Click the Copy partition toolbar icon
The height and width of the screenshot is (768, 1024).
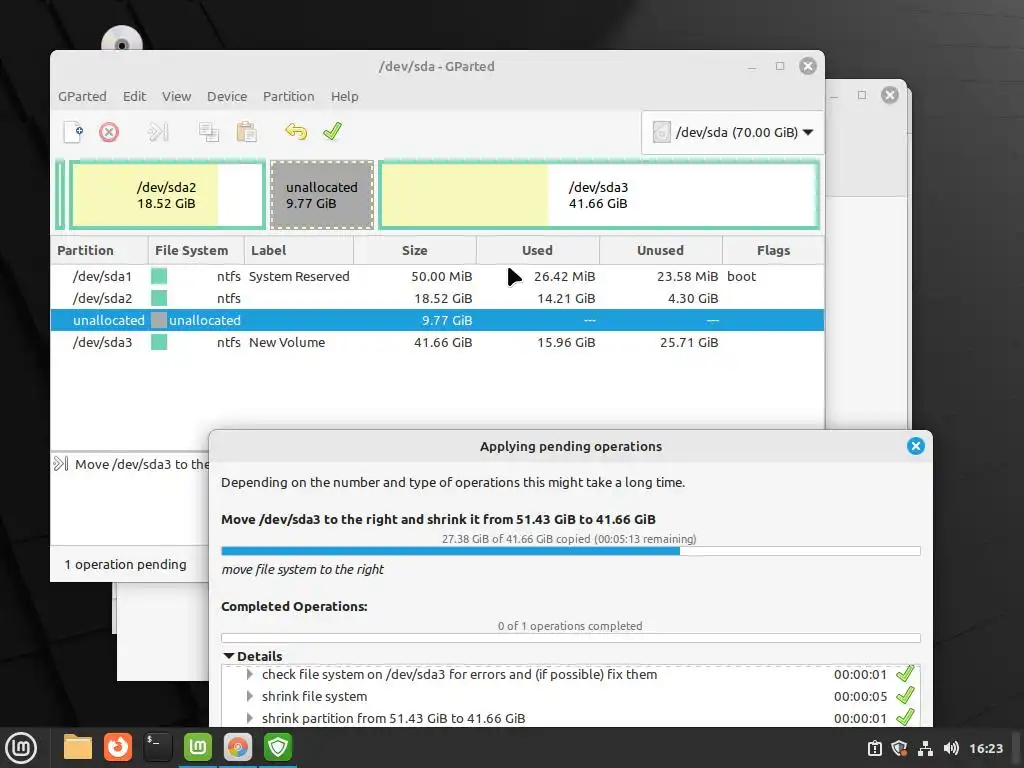209,132
